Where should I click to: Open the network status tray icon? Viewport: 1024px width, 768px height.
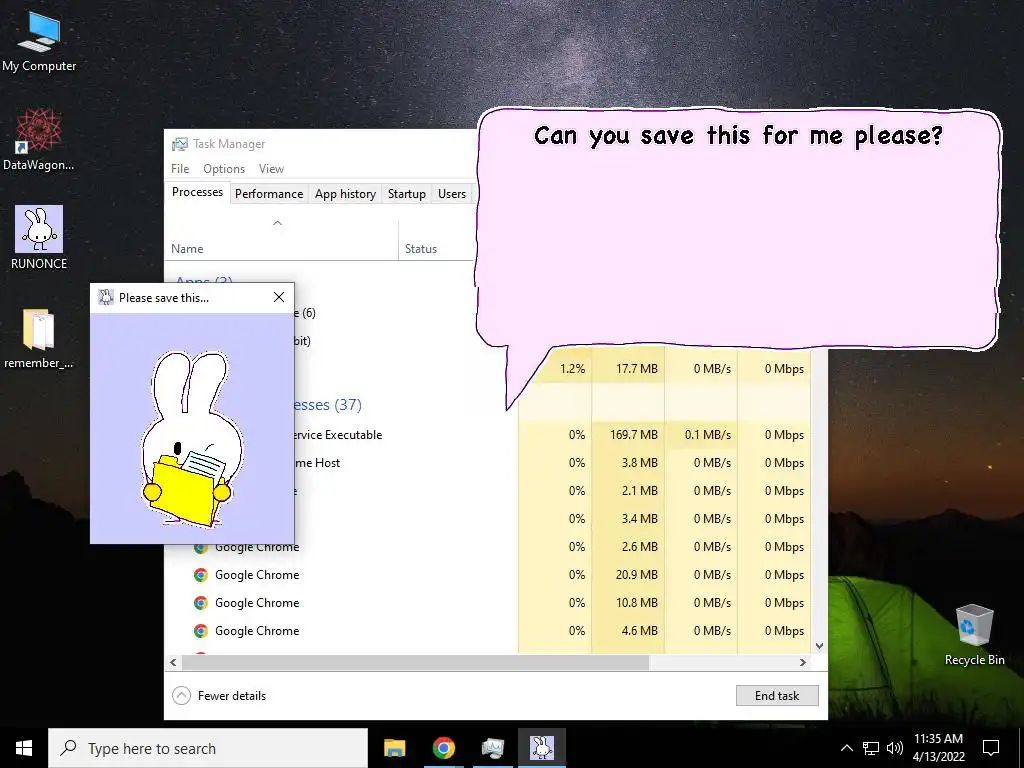pos(871,748)
